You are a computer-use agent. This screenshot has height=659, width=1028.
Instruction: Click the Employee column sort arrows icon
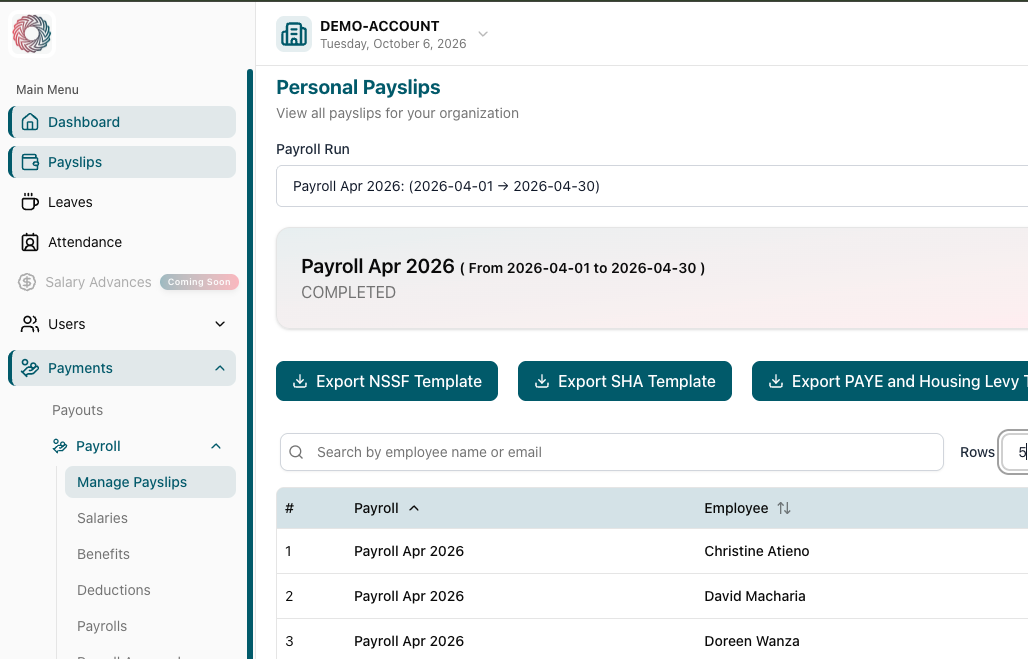tap(784, 508)
